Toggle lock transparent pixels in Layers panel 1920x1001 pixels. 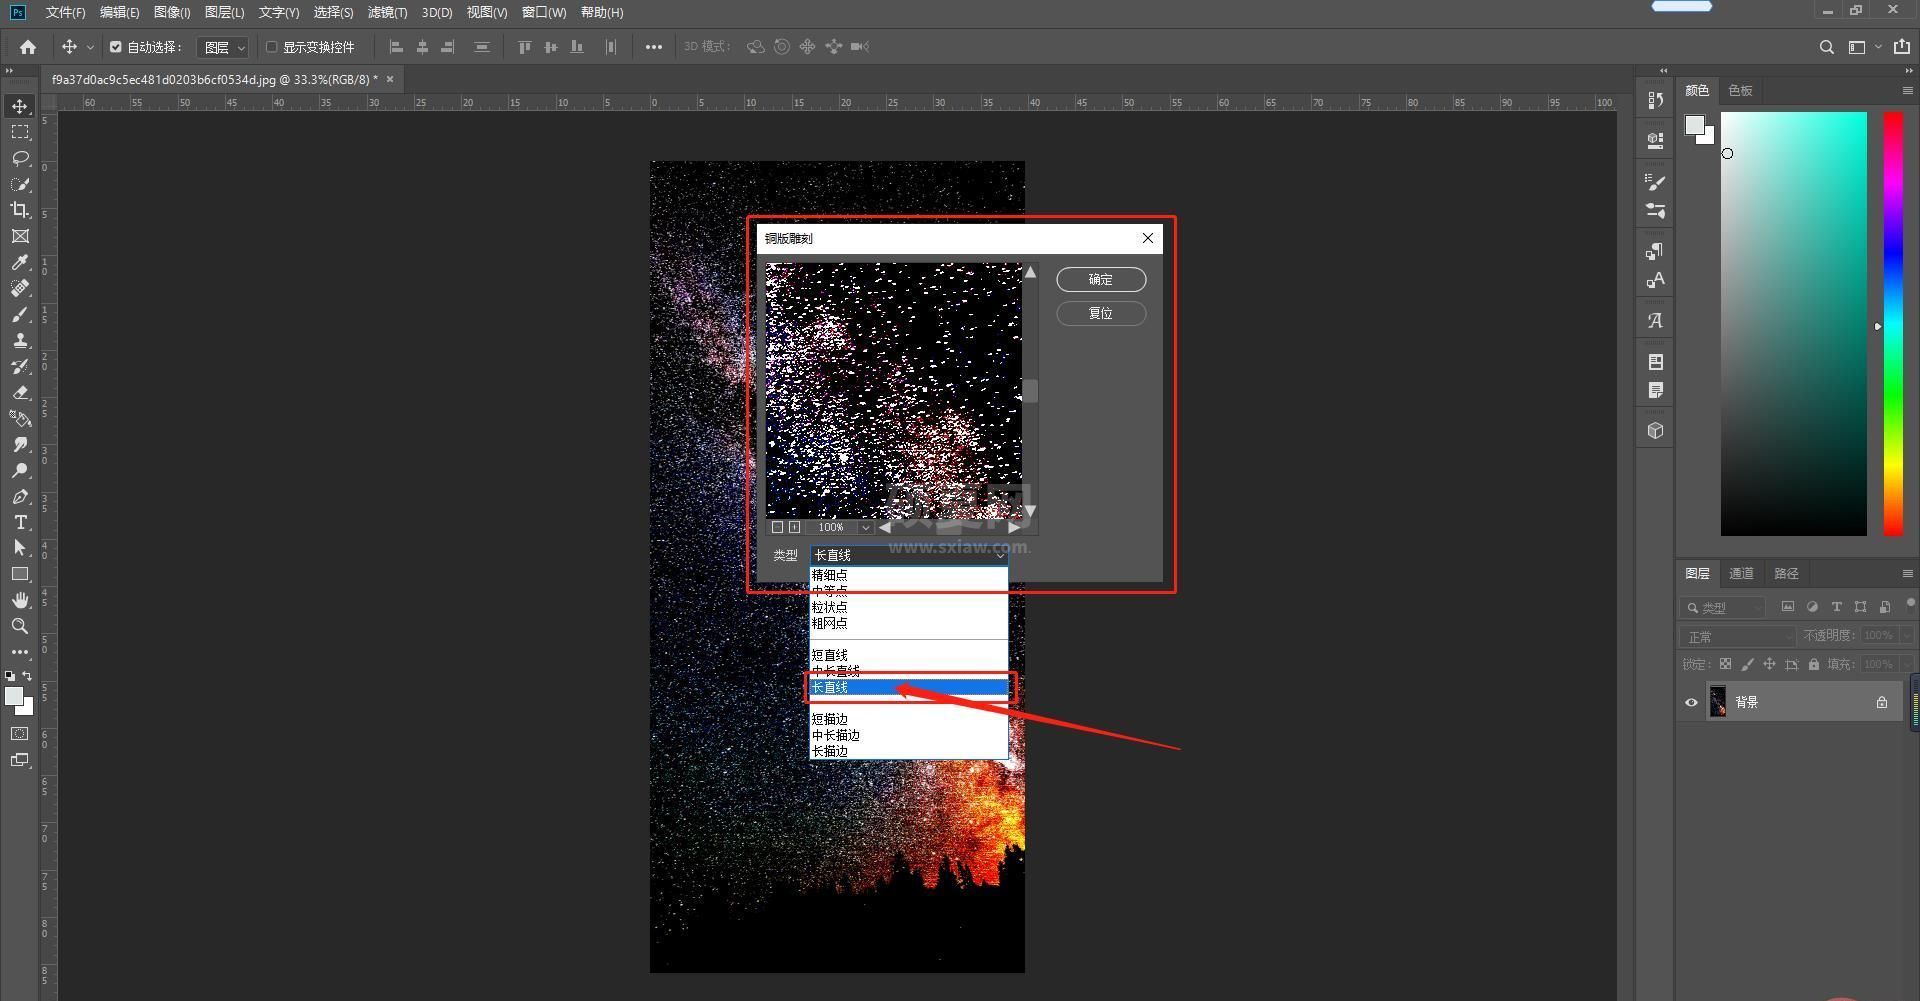pyautogui.click(x=1725, y=664)
